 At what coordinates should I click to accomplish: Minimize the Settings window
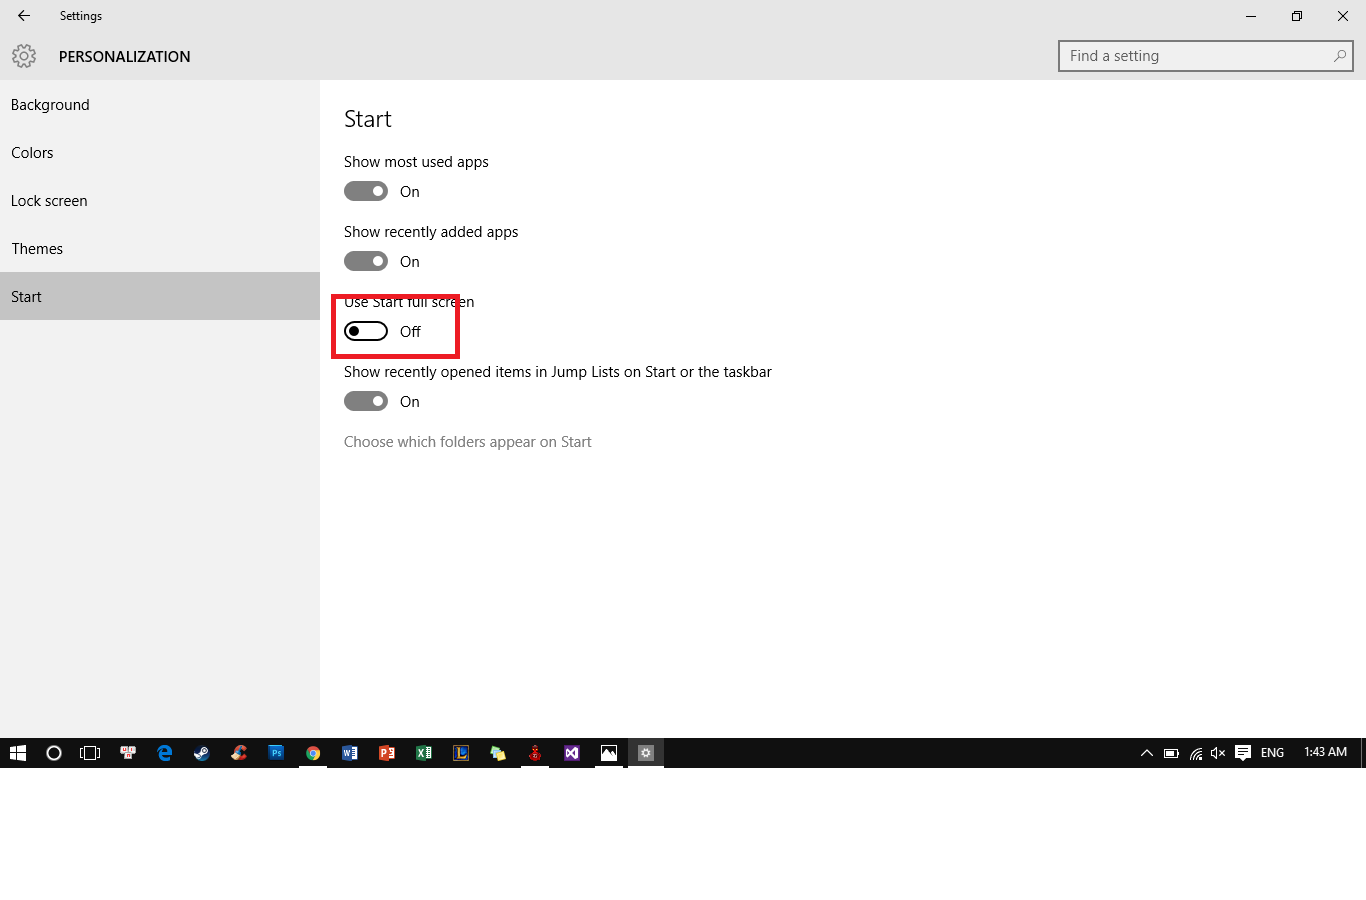[x=1251, y=16]
